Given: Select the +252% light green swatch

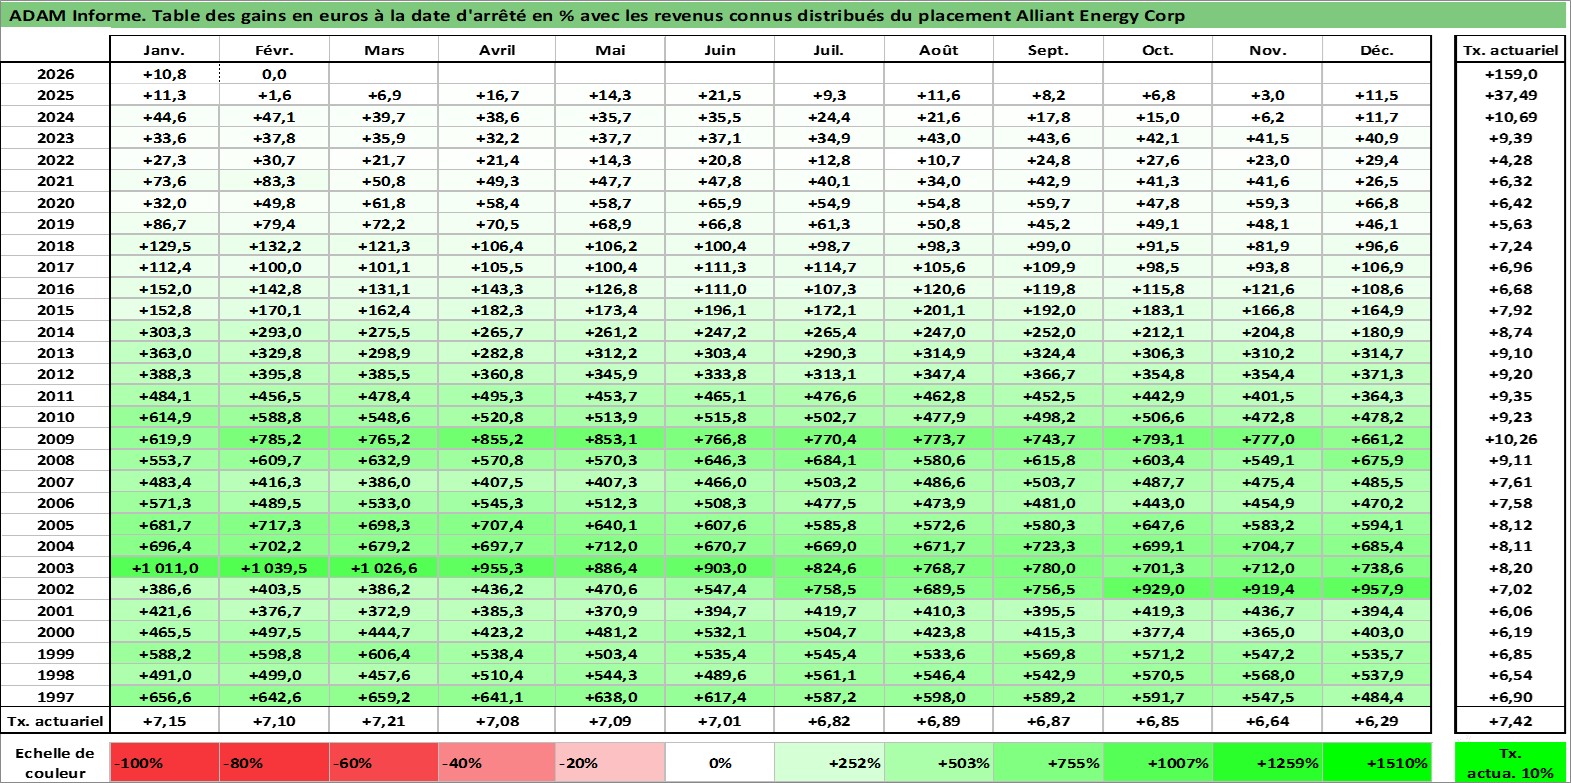Looking at the screenshot, I should 829,762.
